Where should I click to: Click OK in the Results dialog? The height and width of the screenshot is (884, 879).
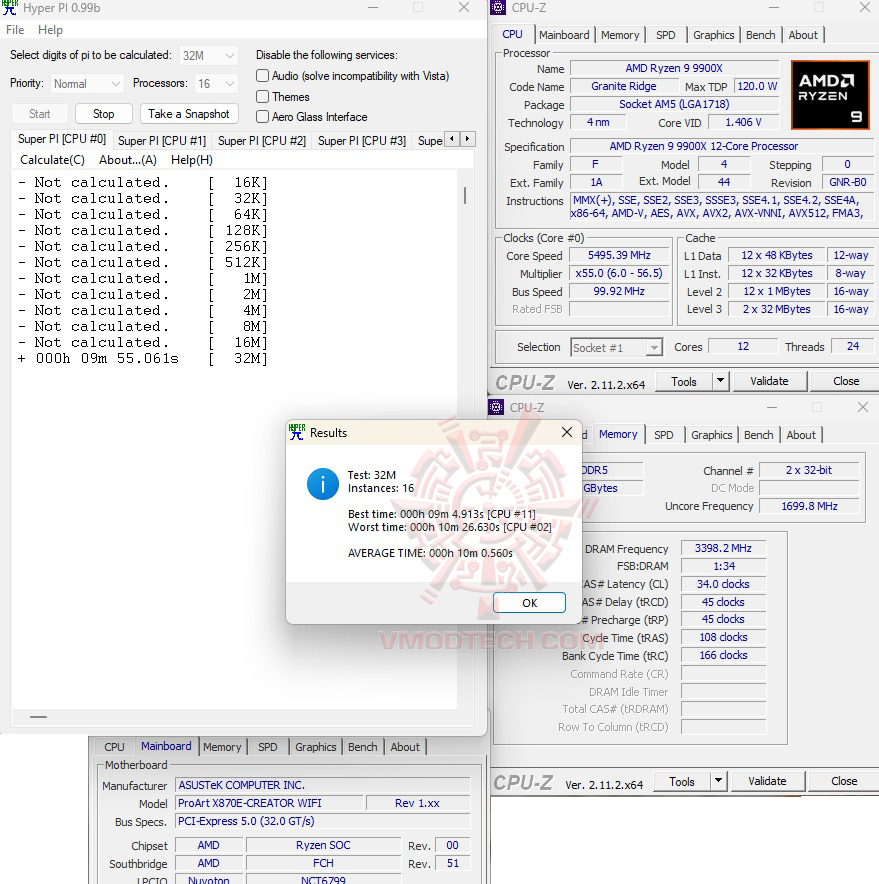(529, 603)
